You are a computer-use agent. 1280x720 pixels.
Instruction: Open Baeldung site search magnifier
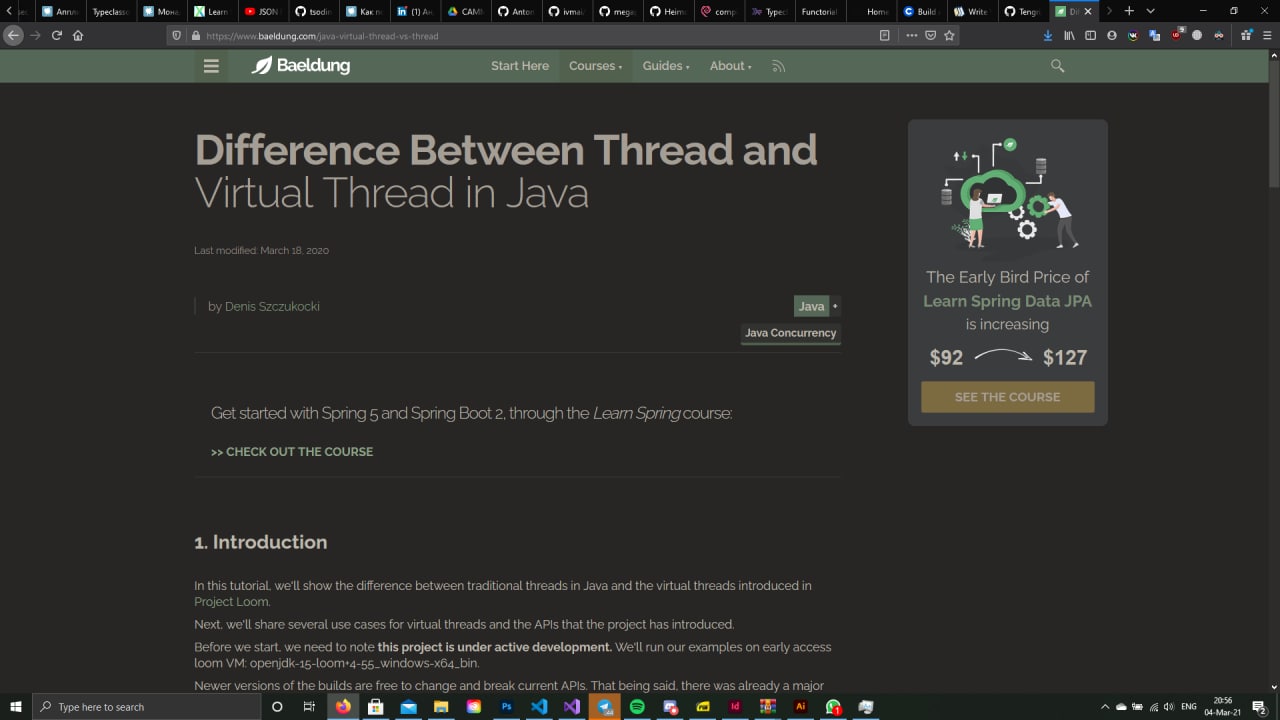1057,66
